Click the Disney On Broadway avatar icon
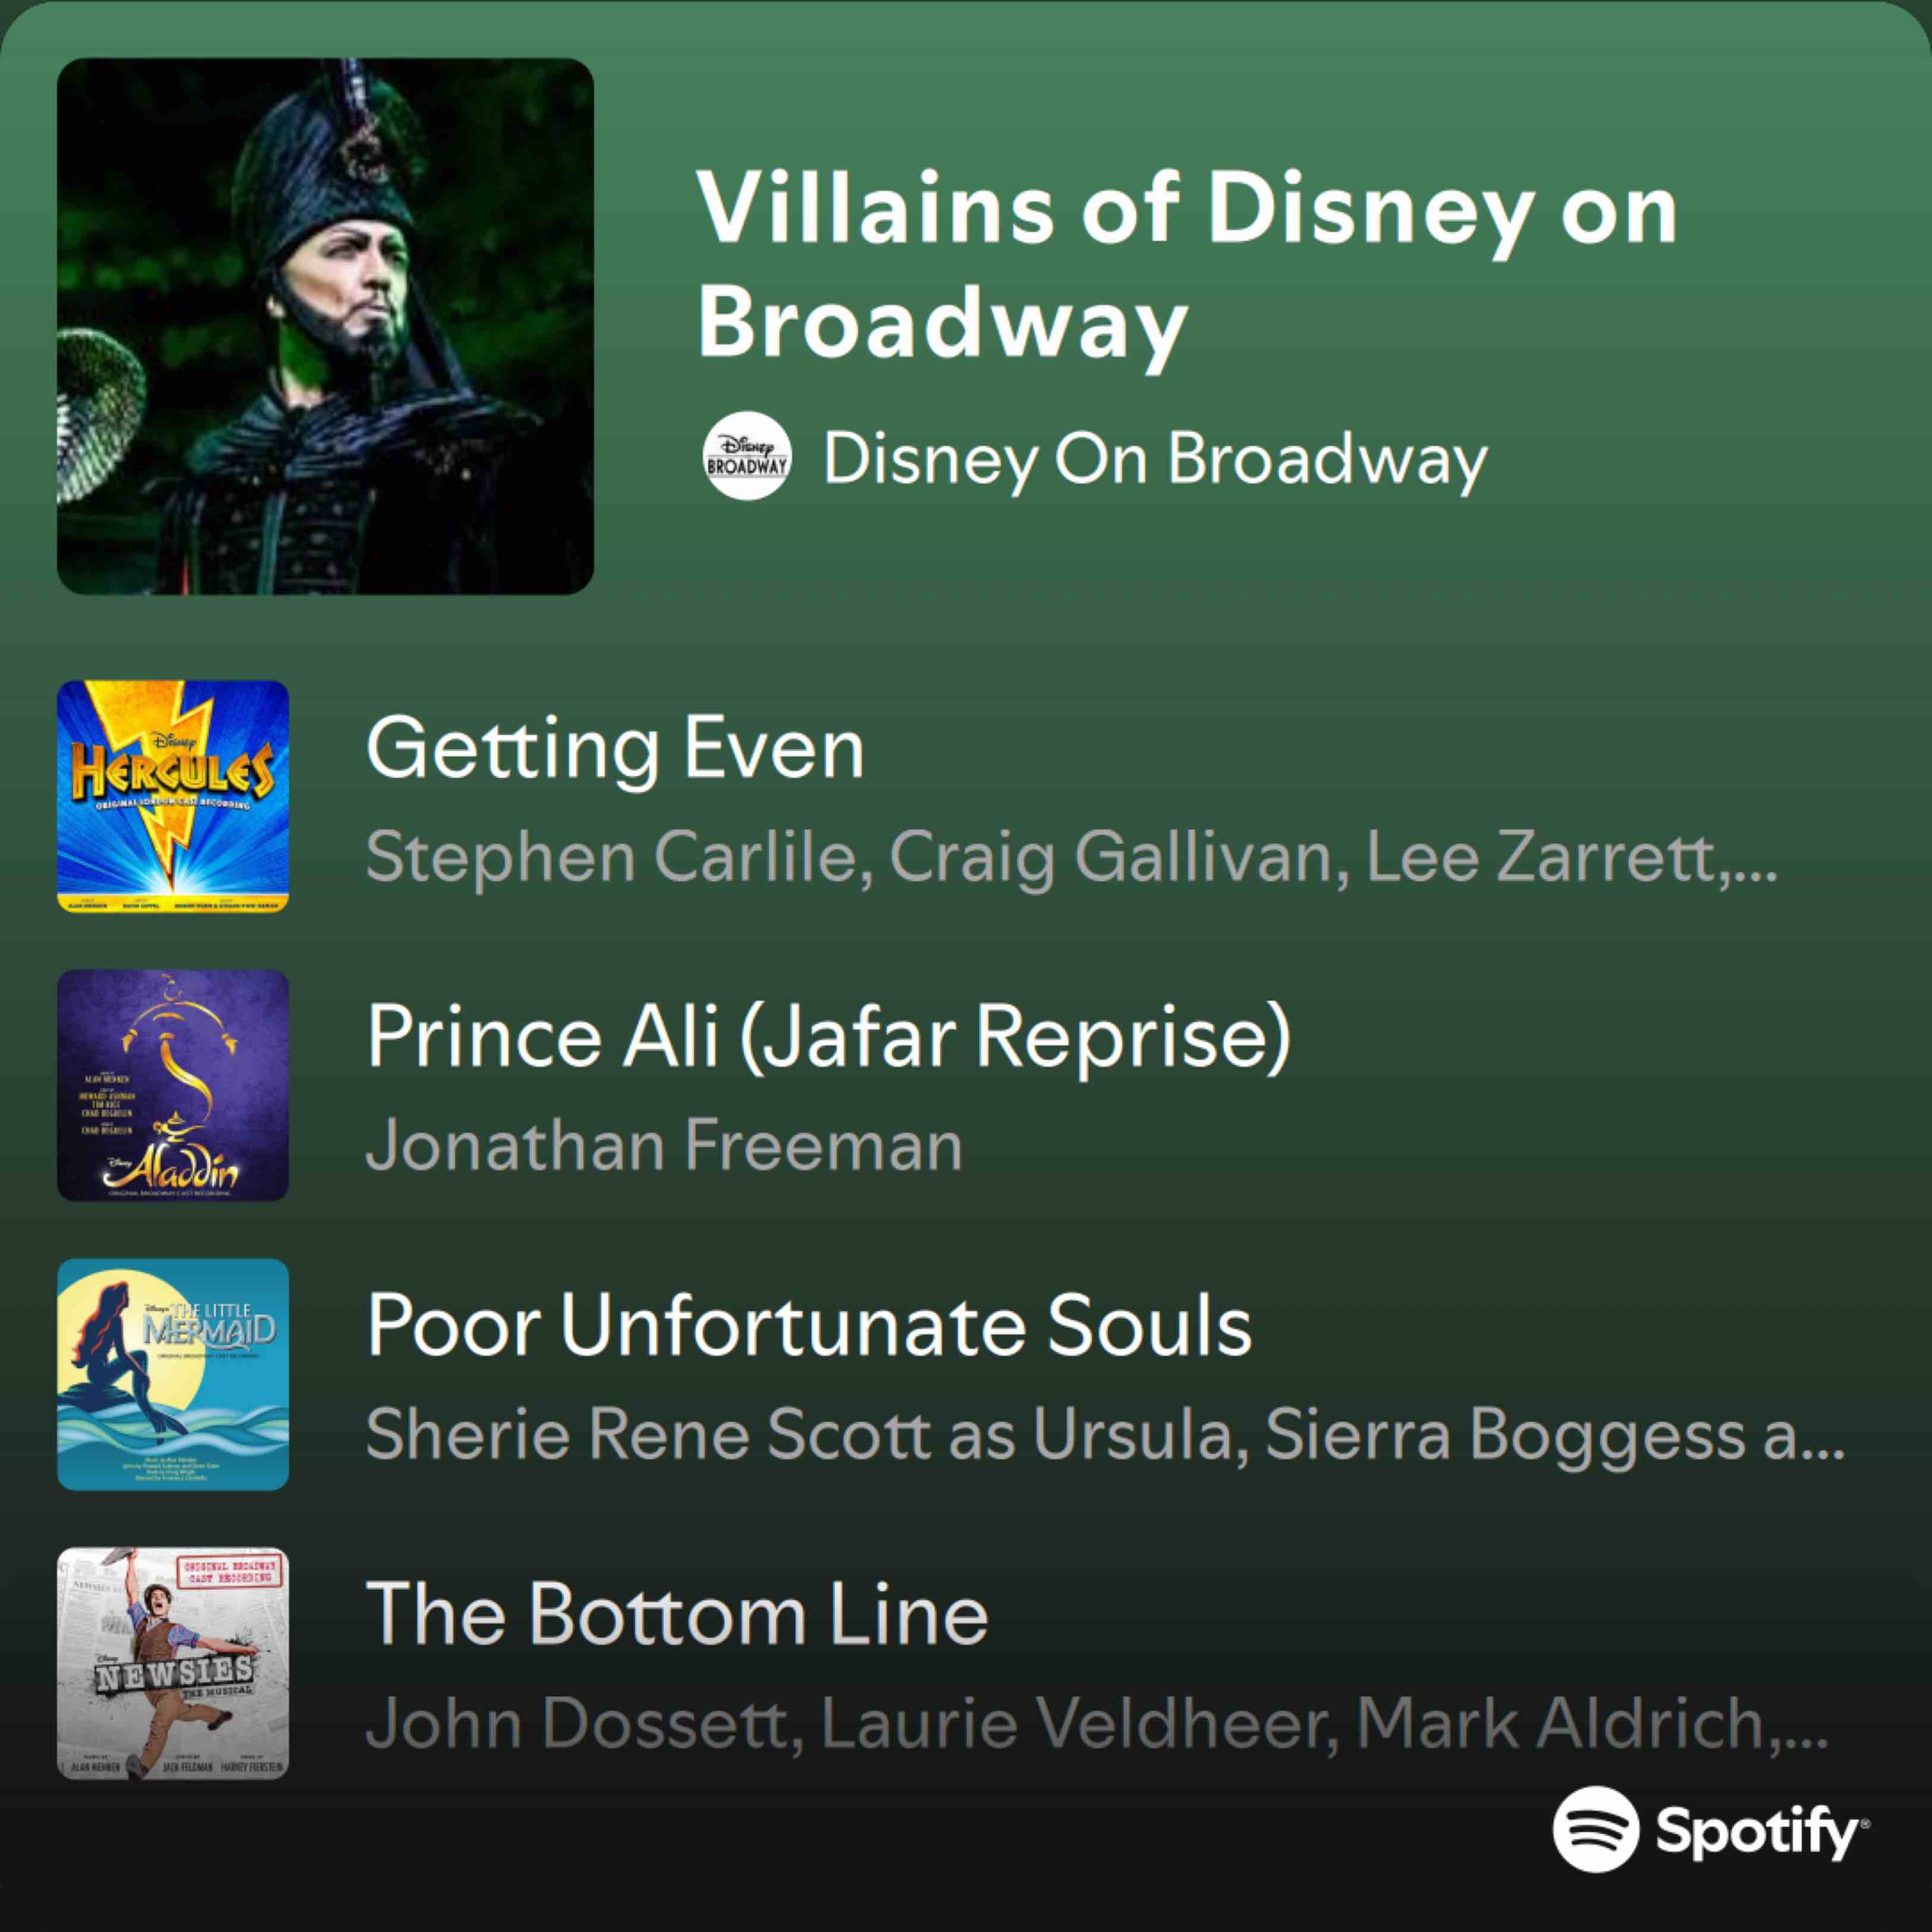The image size is (1932, 1932). [747, 456]
